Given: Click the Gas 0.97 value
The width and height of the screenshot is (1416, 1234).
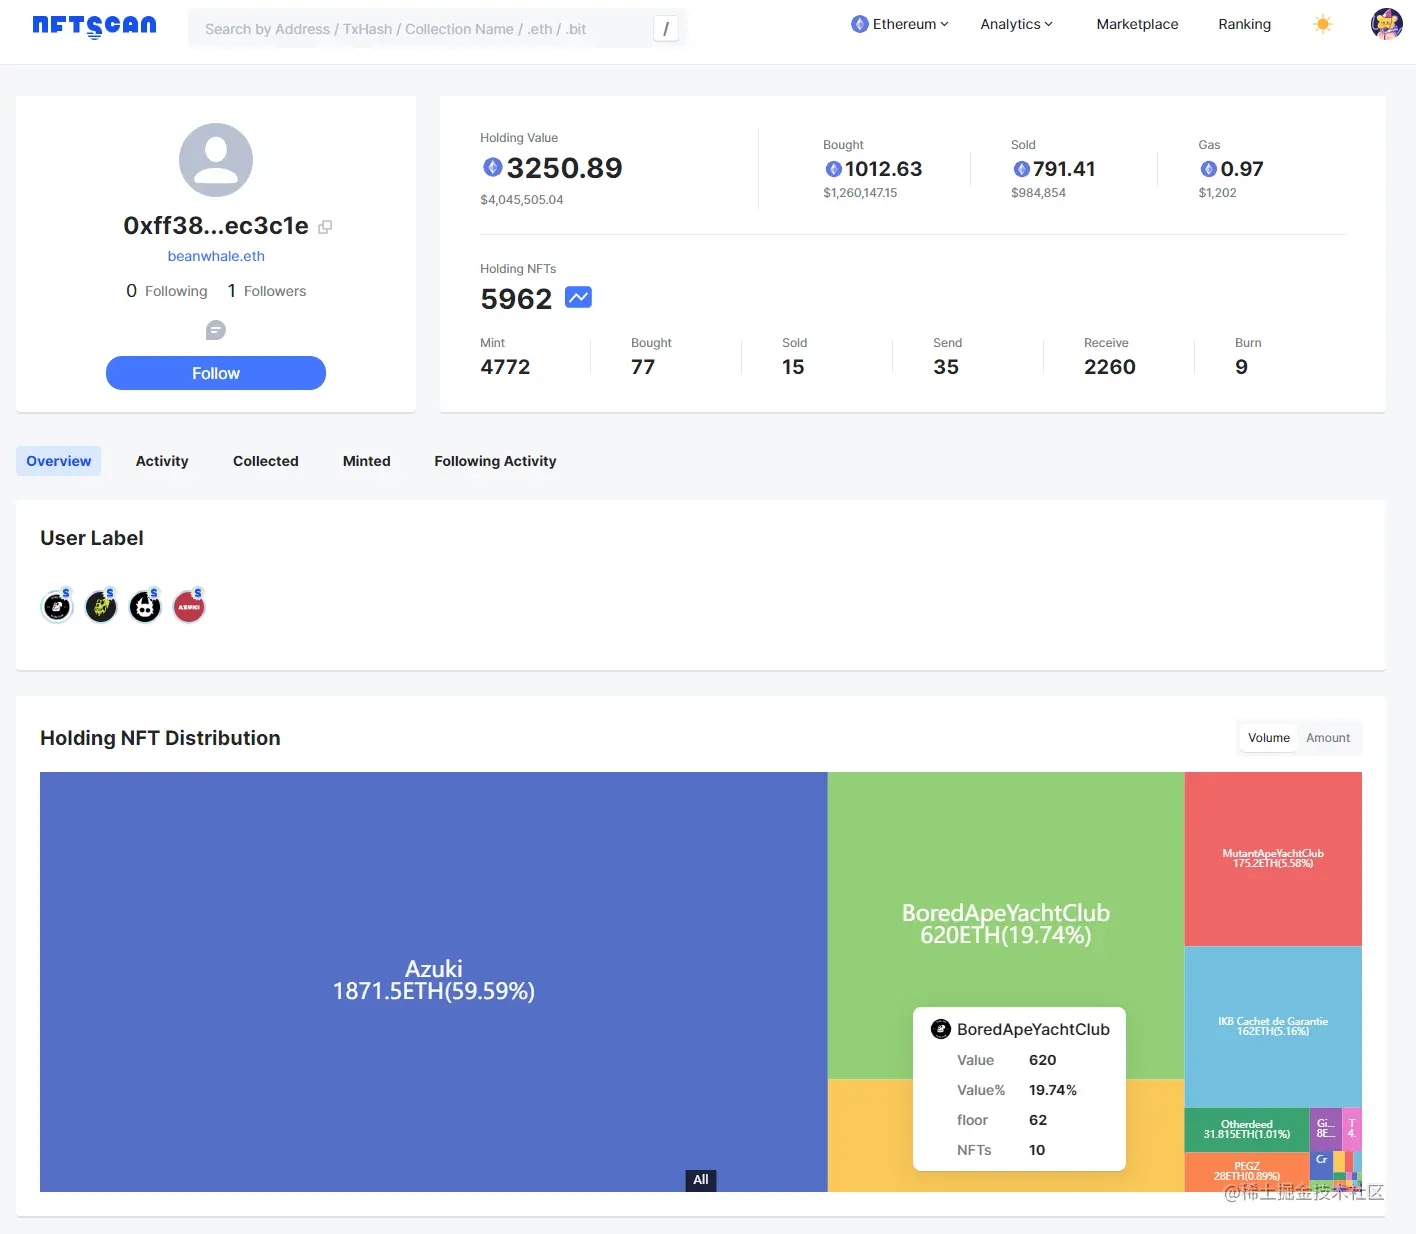Looking at the screenshot, I should (1242, 169).
